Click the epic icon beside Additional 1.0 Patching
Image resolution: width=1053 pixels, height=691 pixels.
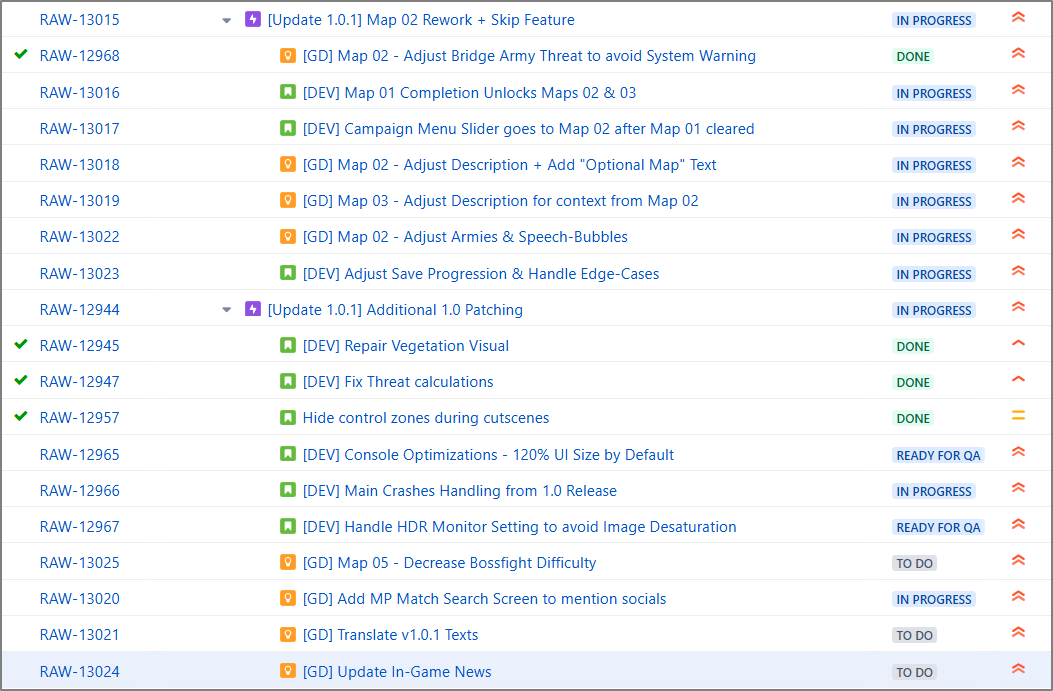click(x=253, y=310)
